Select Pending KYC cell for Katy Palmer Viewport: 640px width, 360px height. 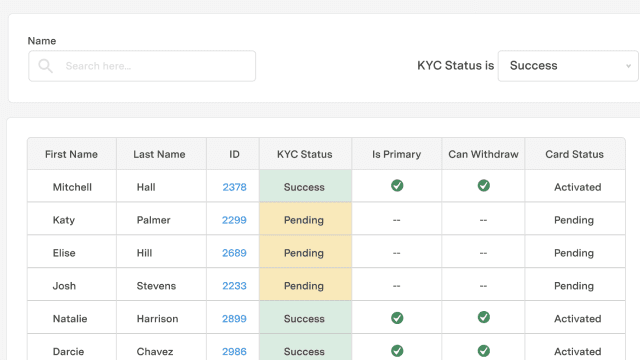(x=305, y=219)
